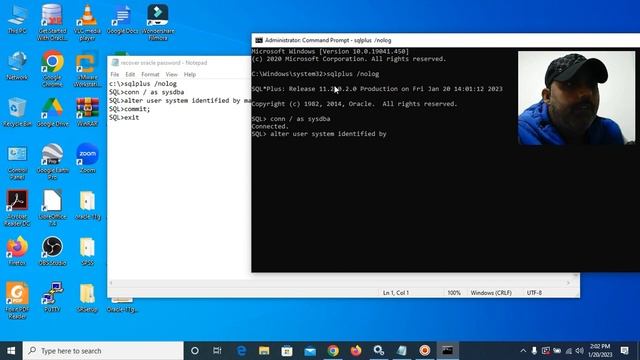Open the Format menu in Notepad
The width and height of the screenshot is (640, 360).
pyautogui.click(x=150, y=74)
